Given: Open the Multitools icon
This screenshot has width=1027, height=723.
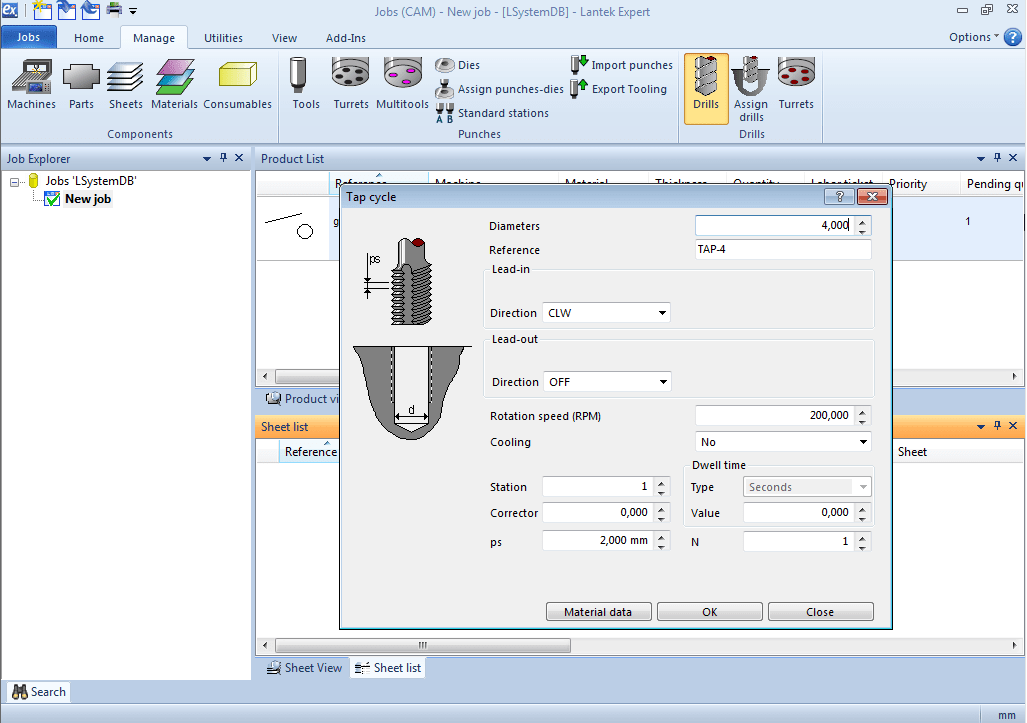Looking at the screenshot, I should [402, 84].
